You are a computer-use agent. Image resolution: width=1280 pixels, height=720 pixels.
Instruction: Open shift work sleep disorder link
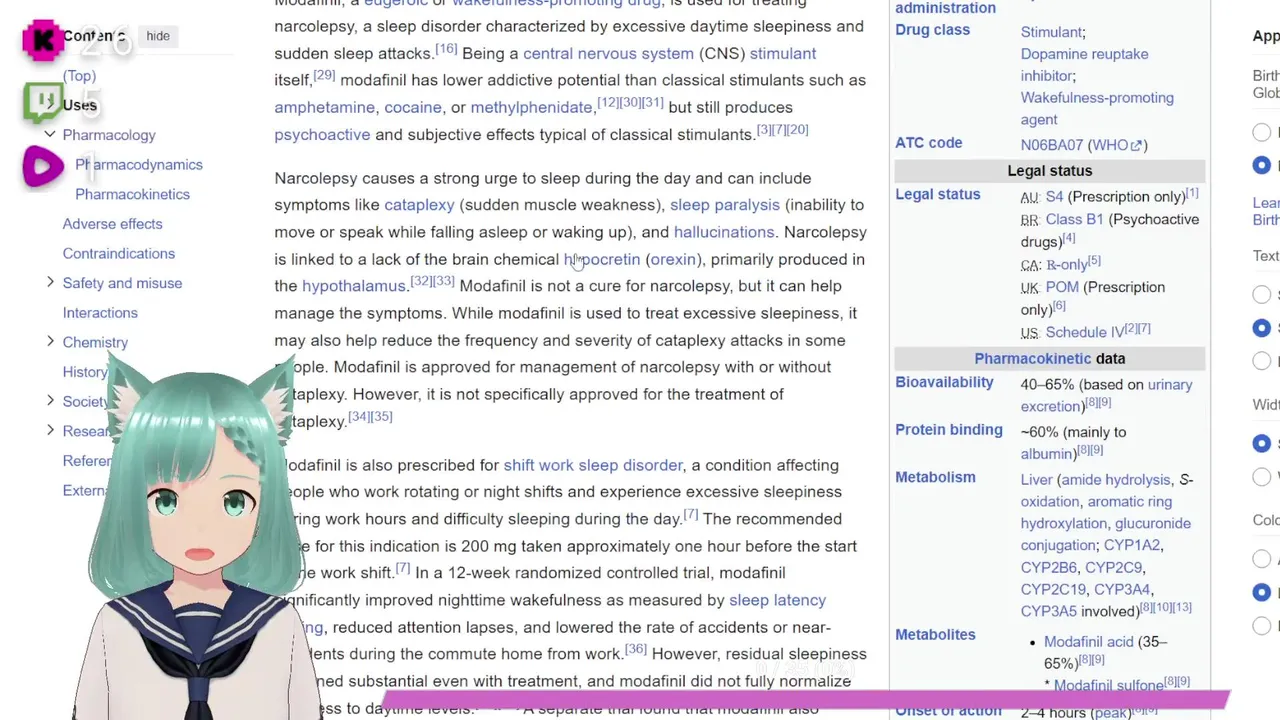coord(593,465)
